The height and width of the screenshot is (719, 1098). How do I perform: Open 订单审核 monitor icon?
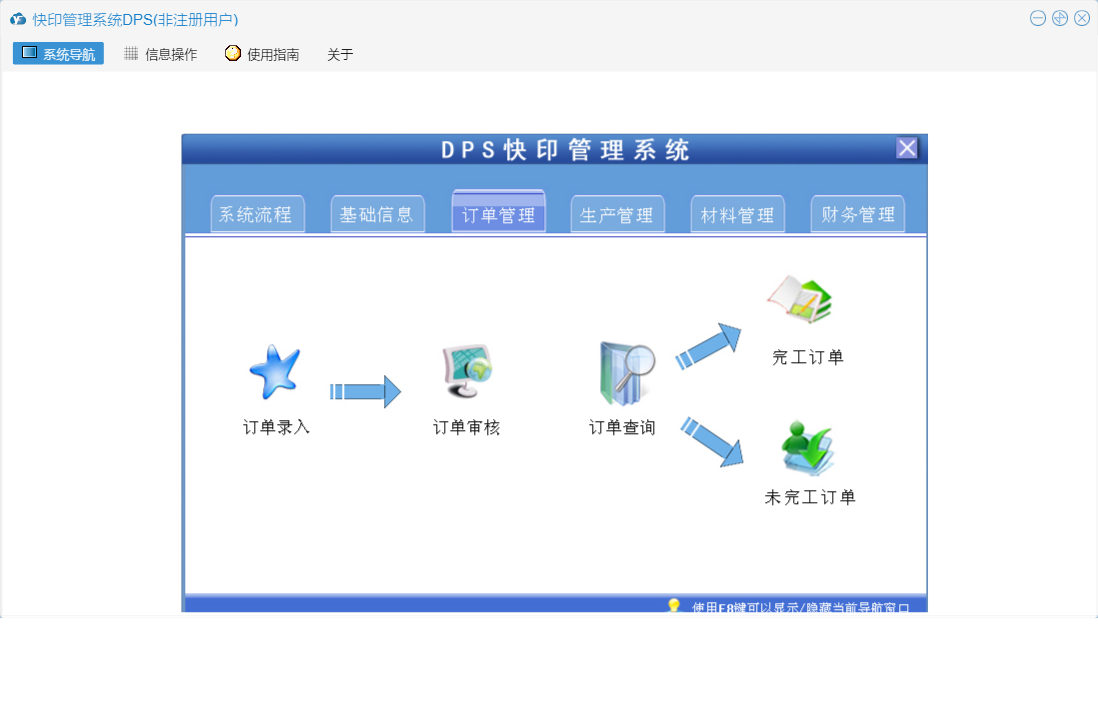(467, 372)
